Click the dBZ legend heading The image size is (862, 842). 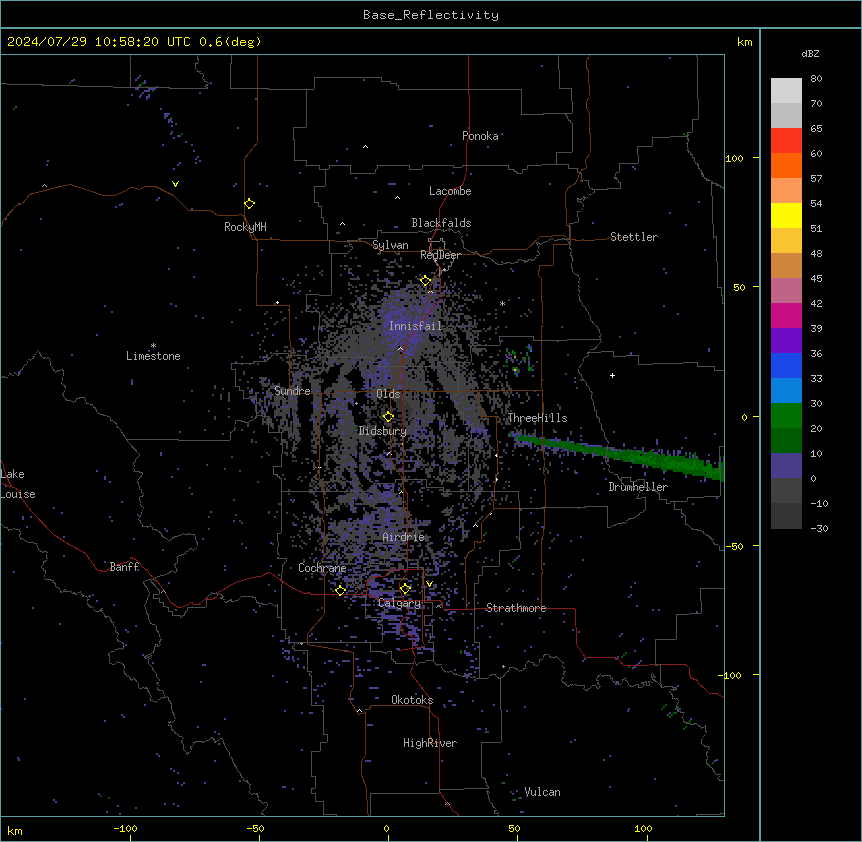point(810,53)
